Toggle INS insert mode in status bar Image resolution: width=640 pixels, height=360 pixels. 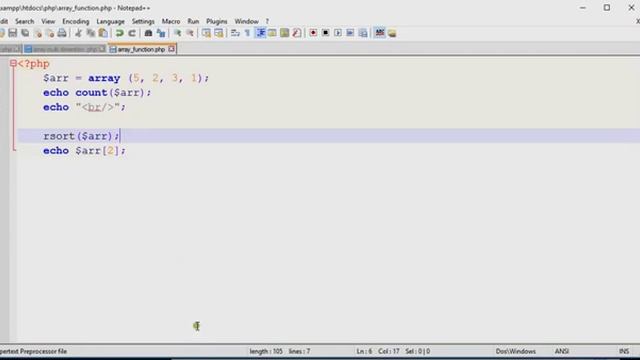pyautogui.click(x=624, y=351)
